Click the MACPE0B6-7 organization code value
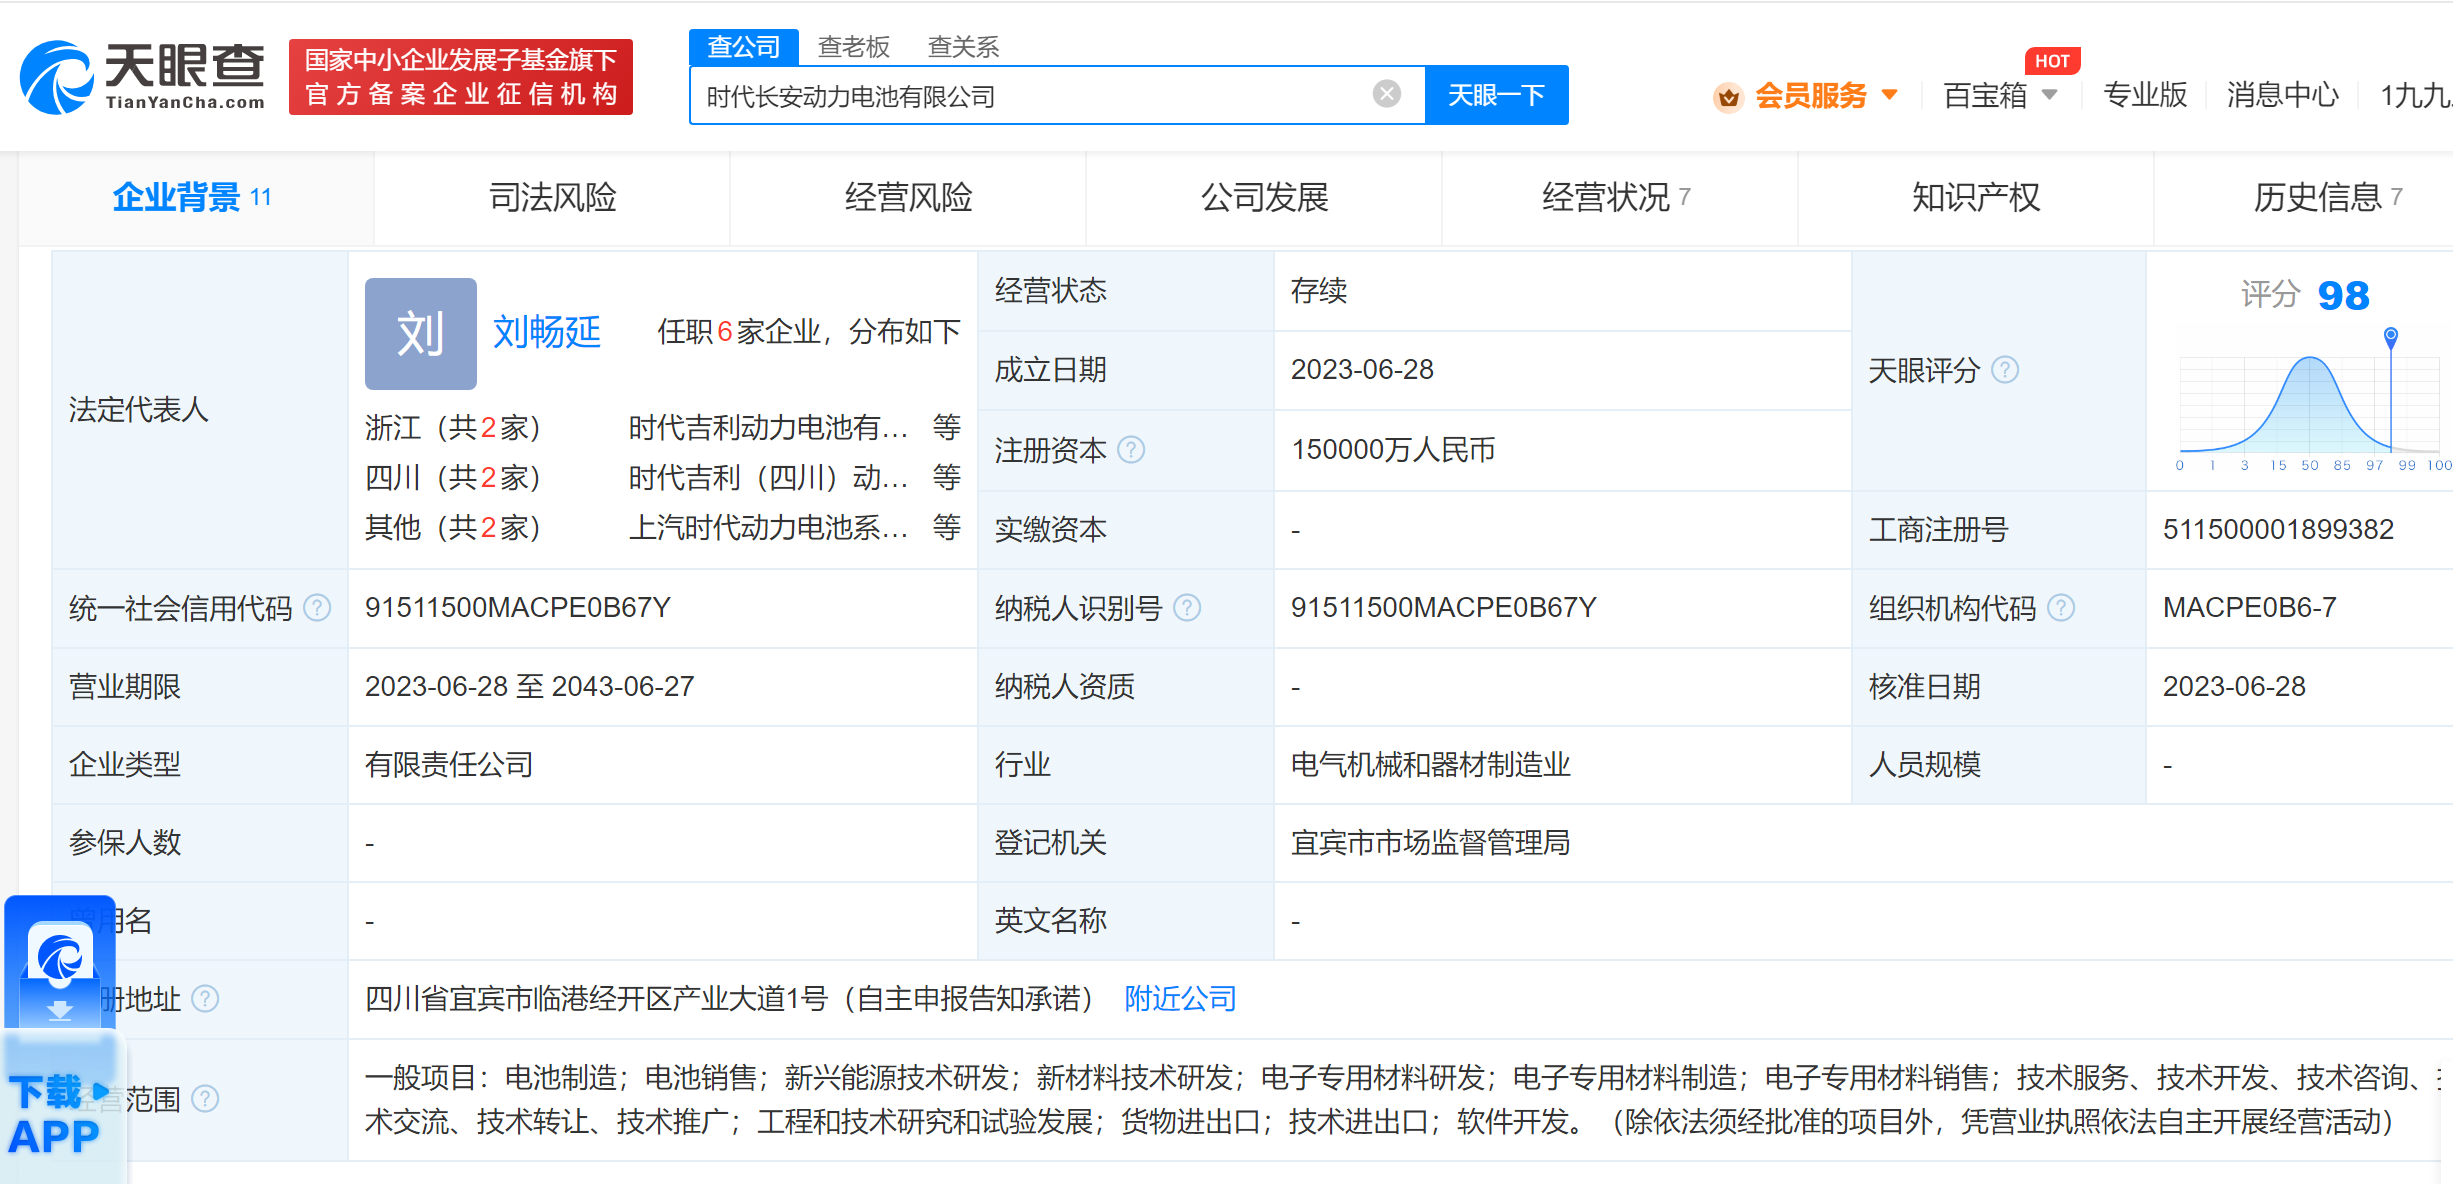 2249,608
